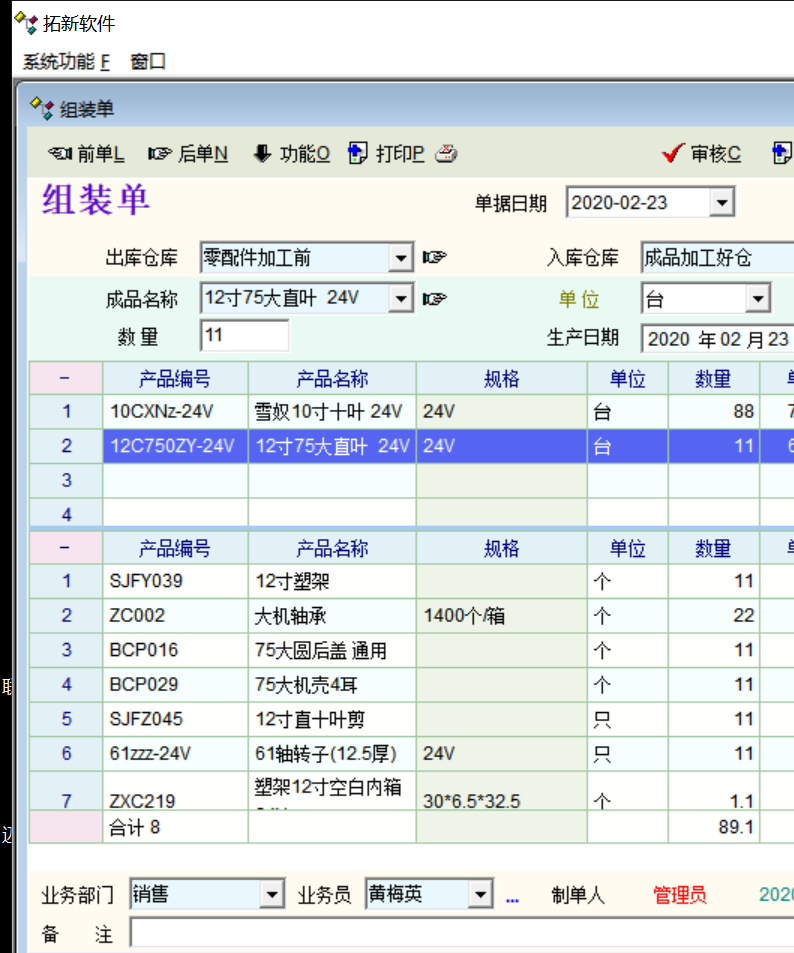
Task: Expand the 单据日期 date dropdown
Action: [722, 203]
